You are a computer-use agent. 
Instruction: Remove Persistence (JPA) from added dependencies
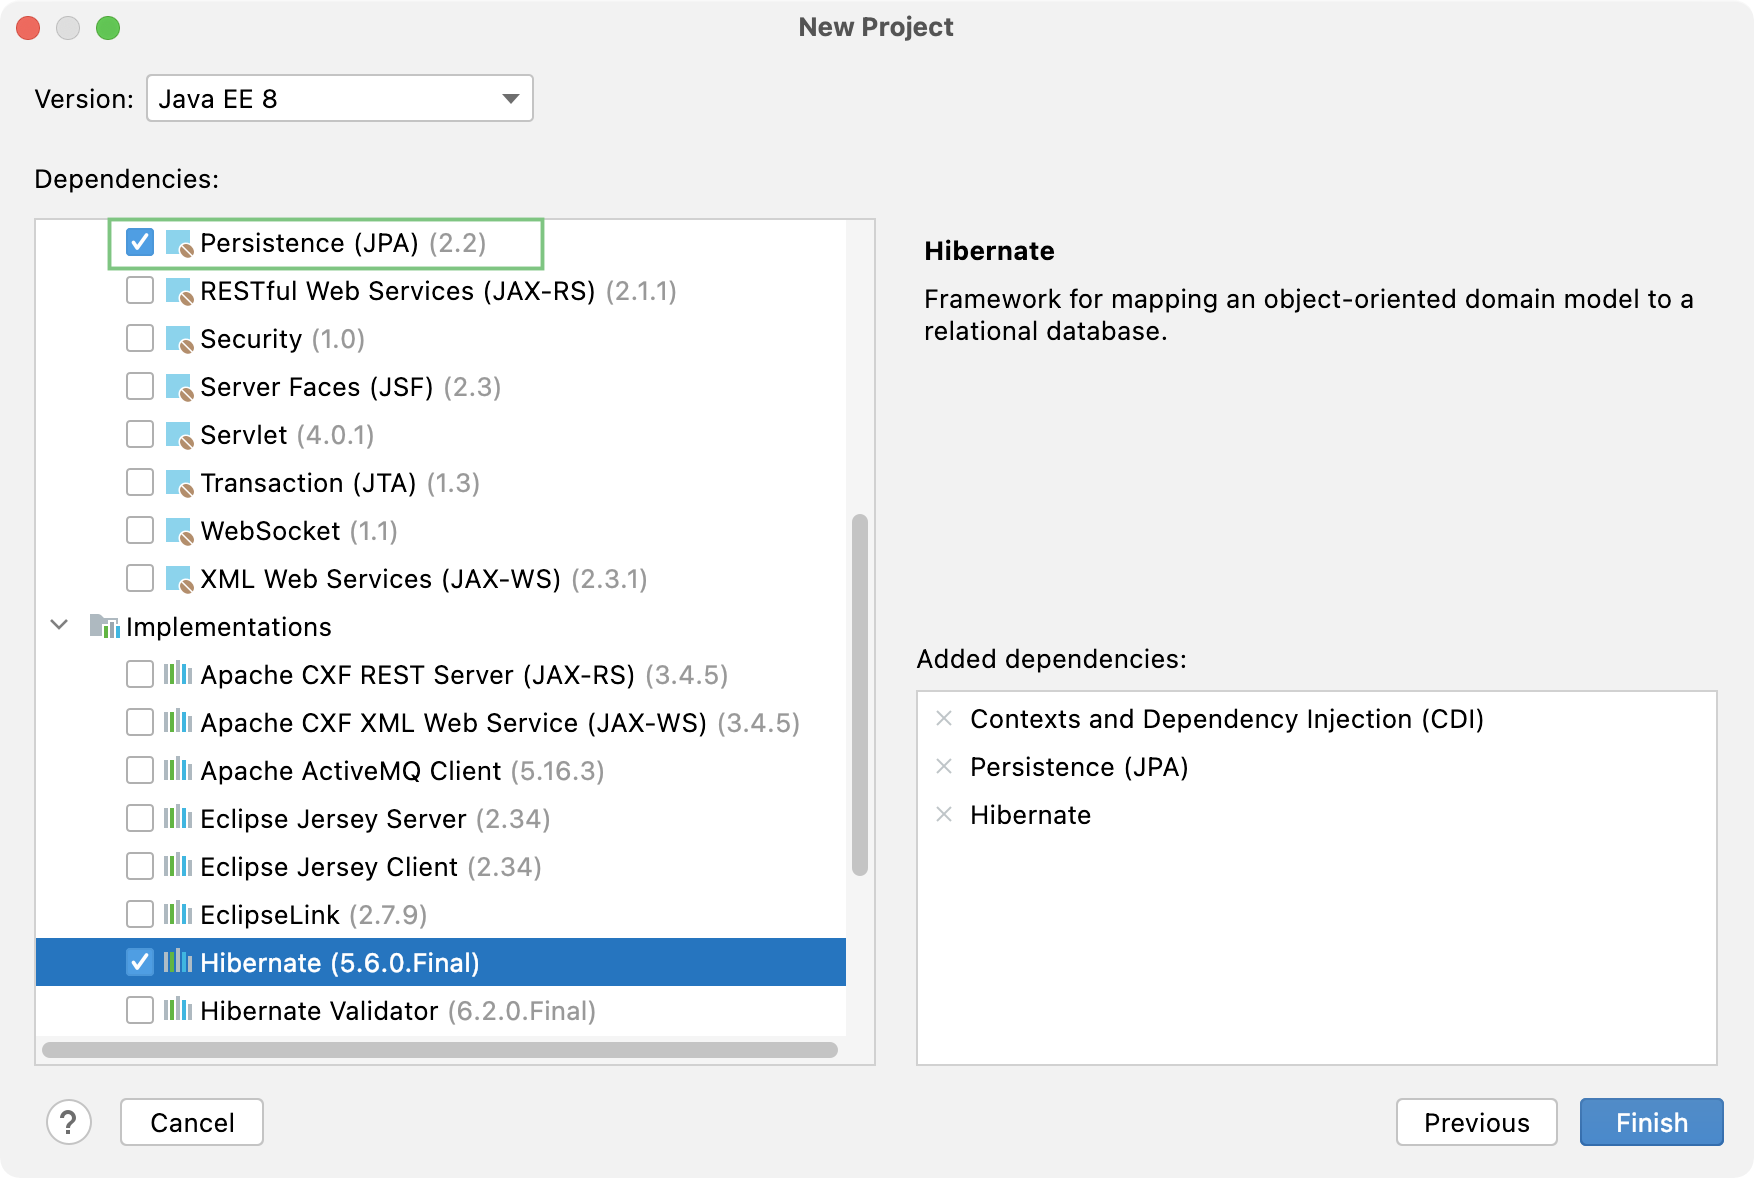(944, 766)
